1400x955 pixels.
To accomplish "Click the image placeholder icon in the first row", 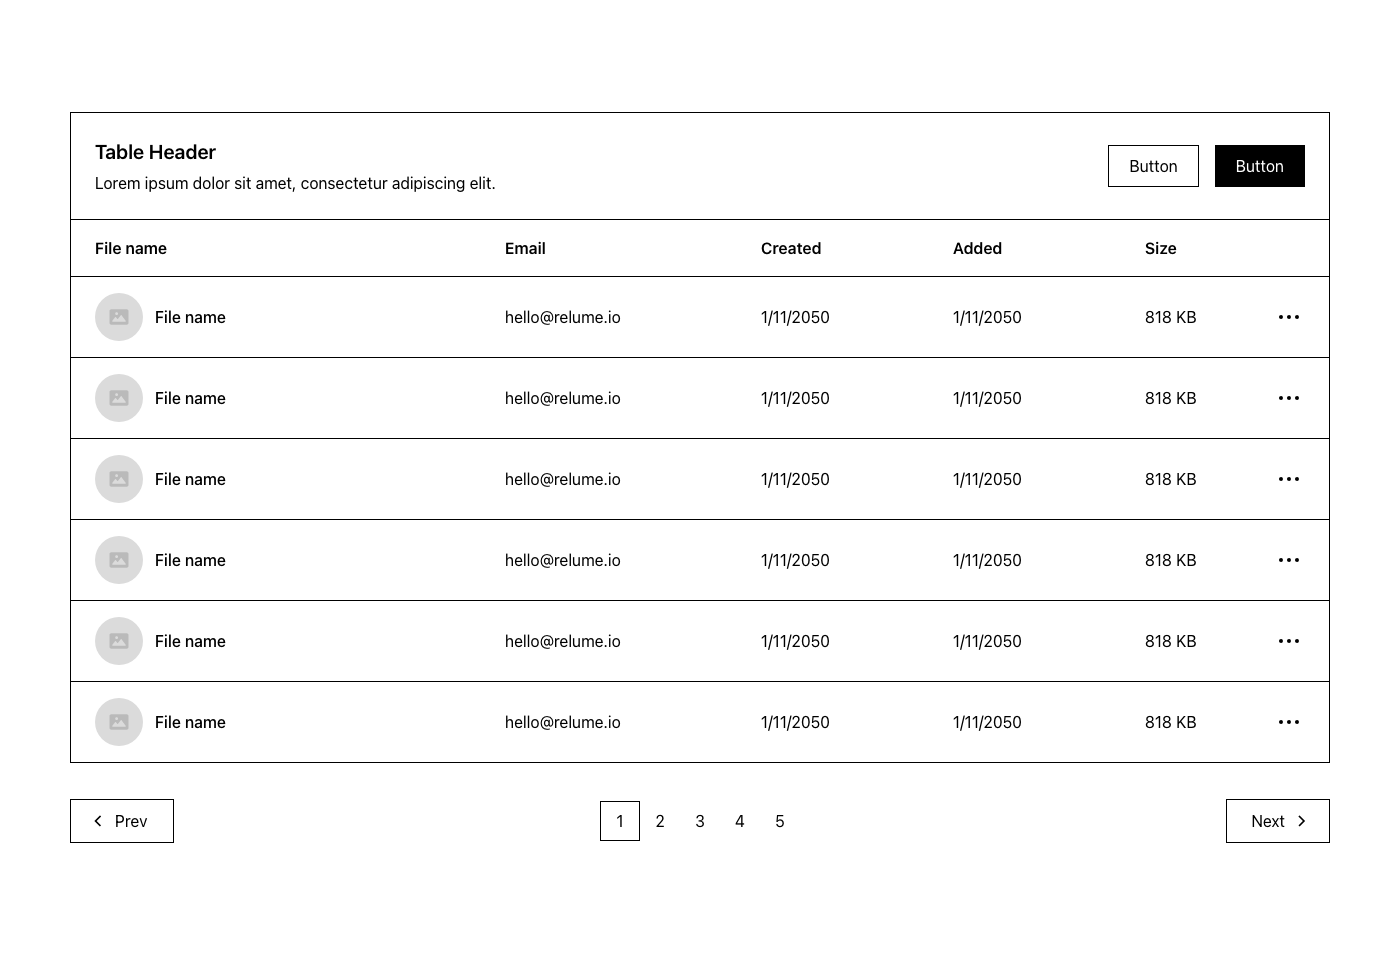I will (x=119, y=317).
